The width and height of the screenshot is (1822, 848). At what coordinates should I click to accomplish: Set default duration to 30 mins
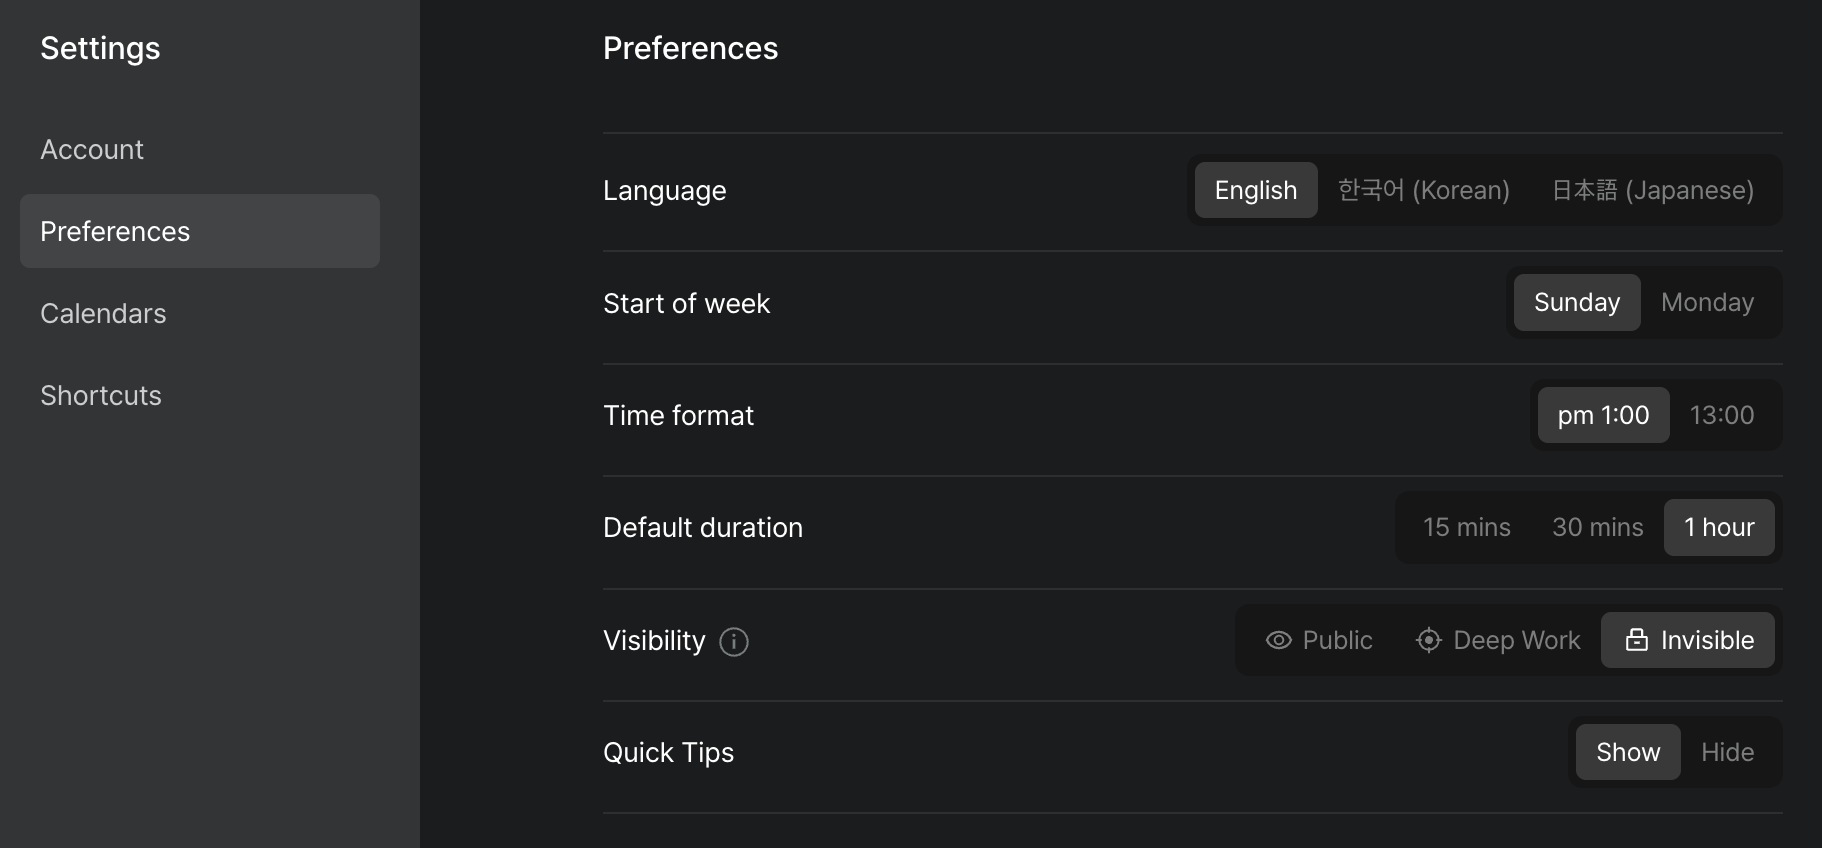(1598, 527)
